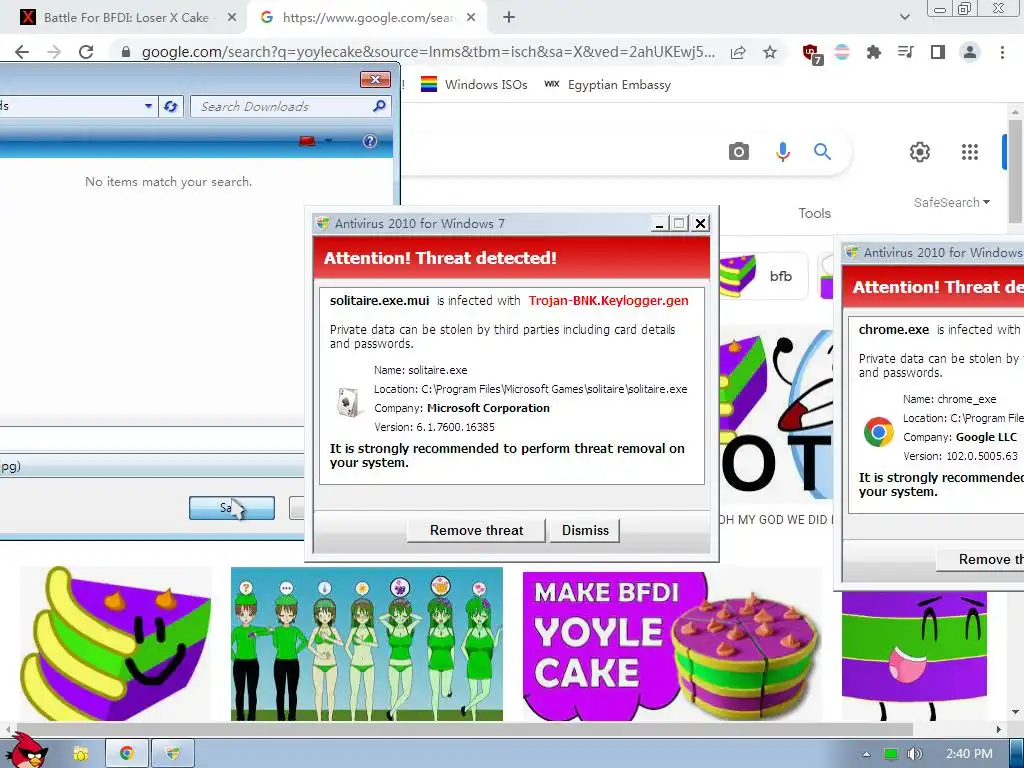Click Tools under the search bar
This screenshot has width=1024, height=768.
pos(814,213)
